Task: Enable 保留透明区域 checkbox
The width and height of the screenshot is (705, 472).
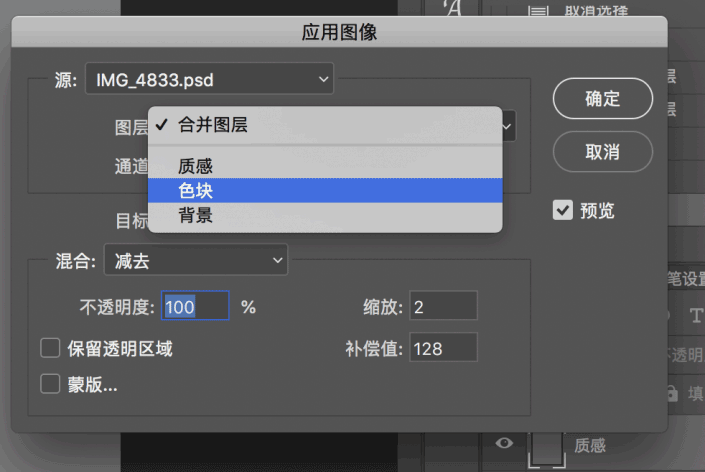Action: pyautogui.click(x=50, y=348)
